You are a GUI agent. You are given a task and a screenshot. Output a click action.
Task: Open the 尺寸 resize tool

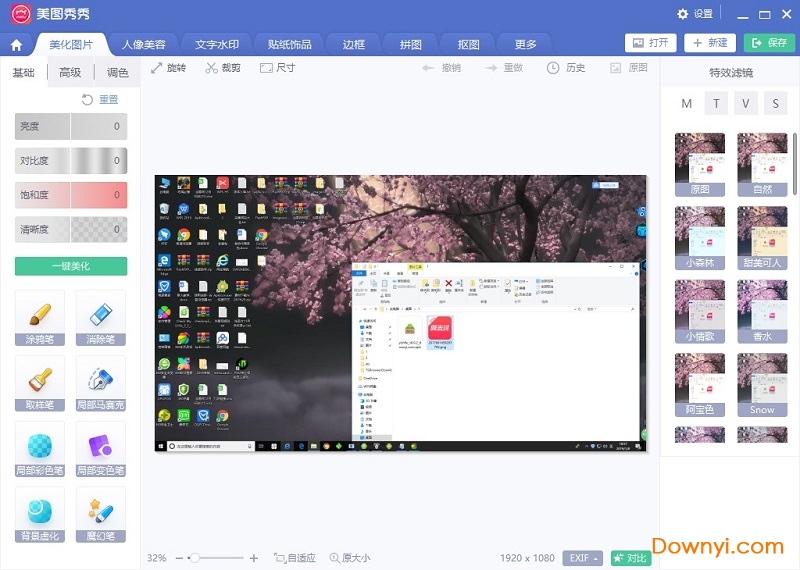pos(278,68)
